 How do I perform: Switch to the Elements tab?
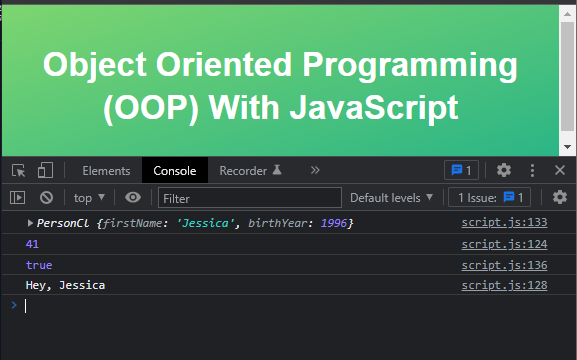tap(106, 171)
